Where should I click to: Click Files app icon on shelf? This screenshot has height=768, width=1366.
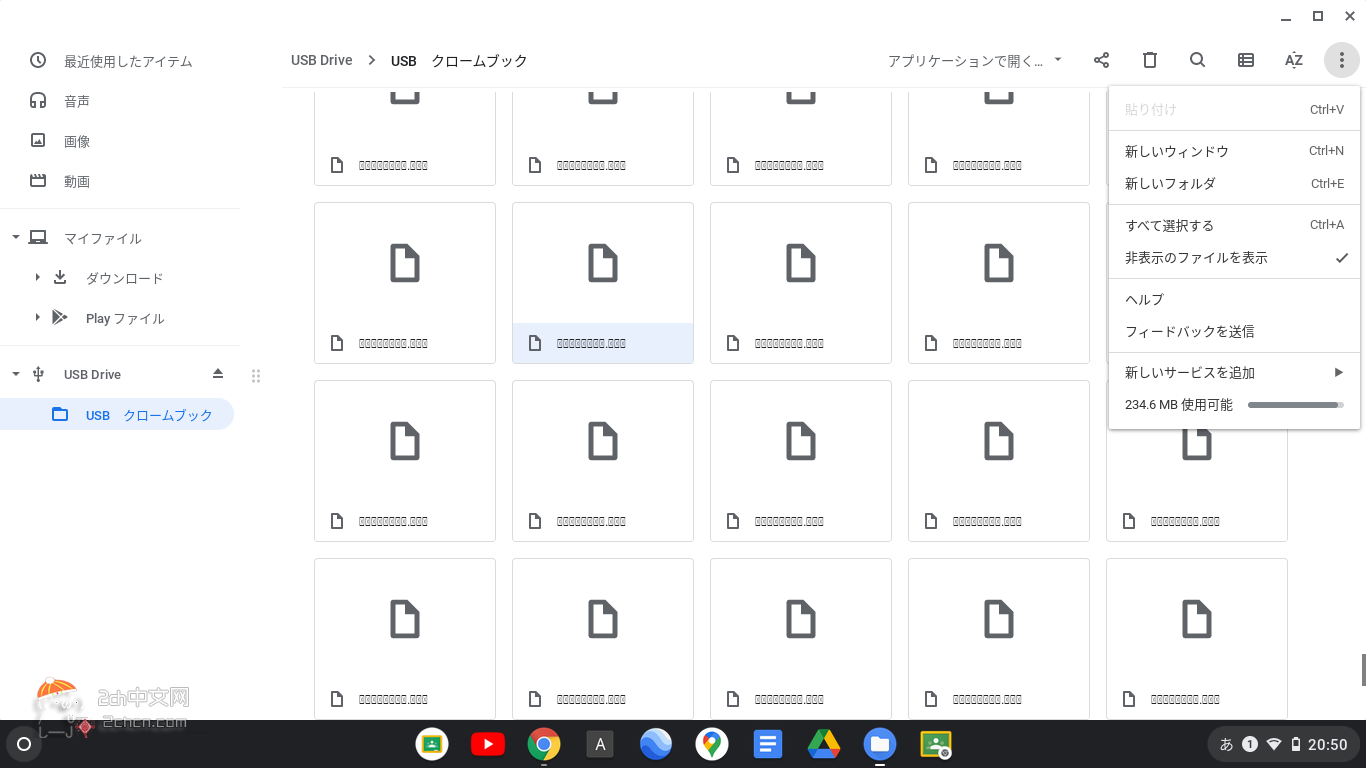(x=880, y=744)
